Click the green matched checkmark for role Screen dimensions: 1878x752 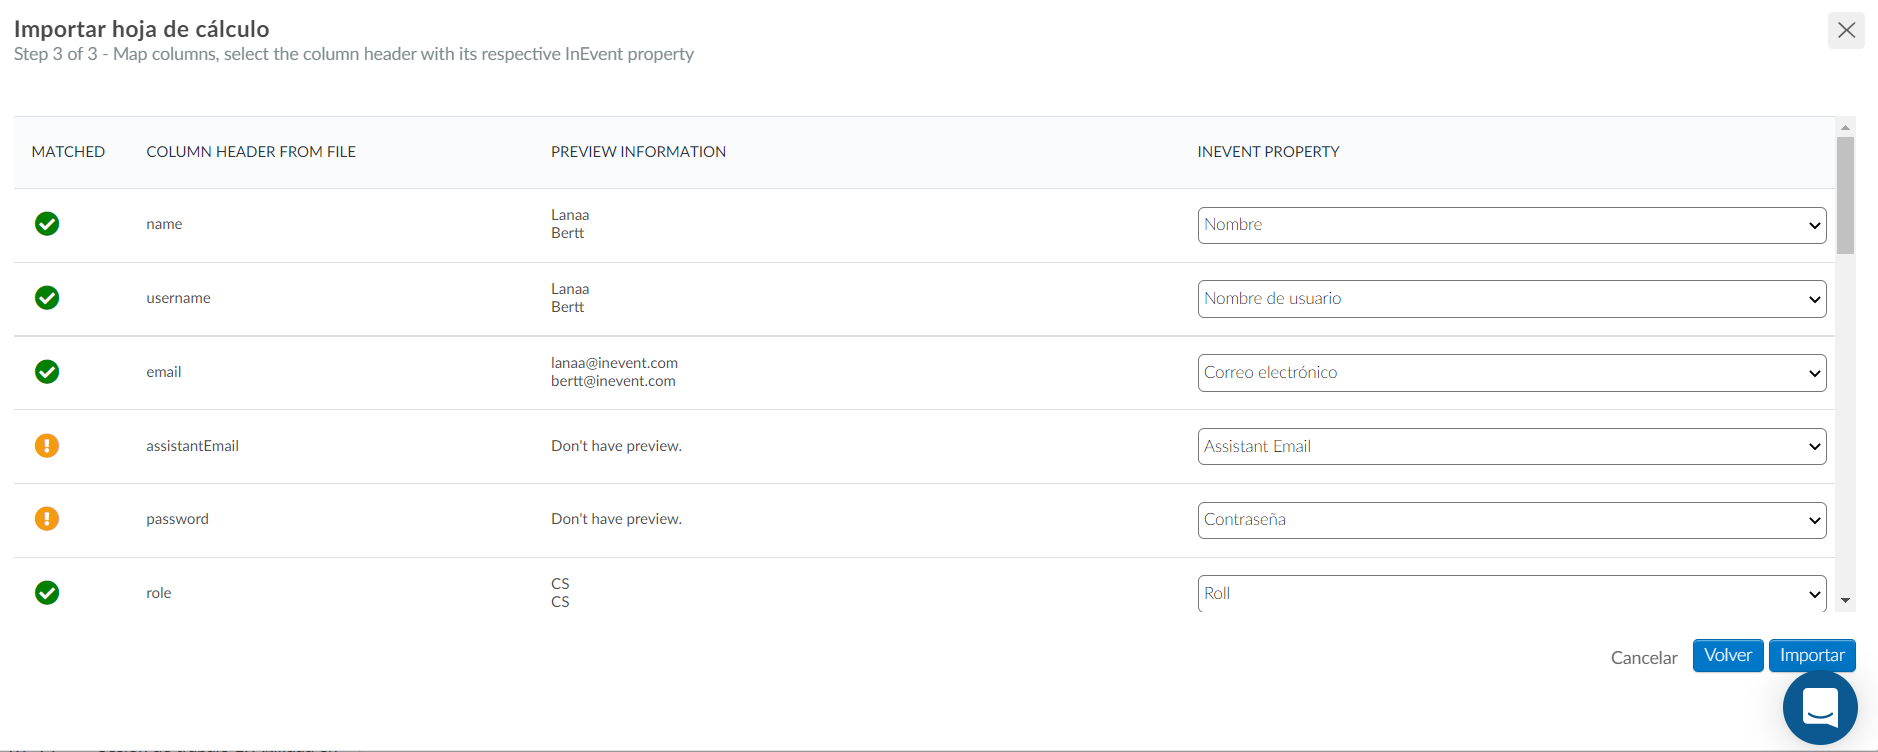pyautogui.click(x=47, y=593)
